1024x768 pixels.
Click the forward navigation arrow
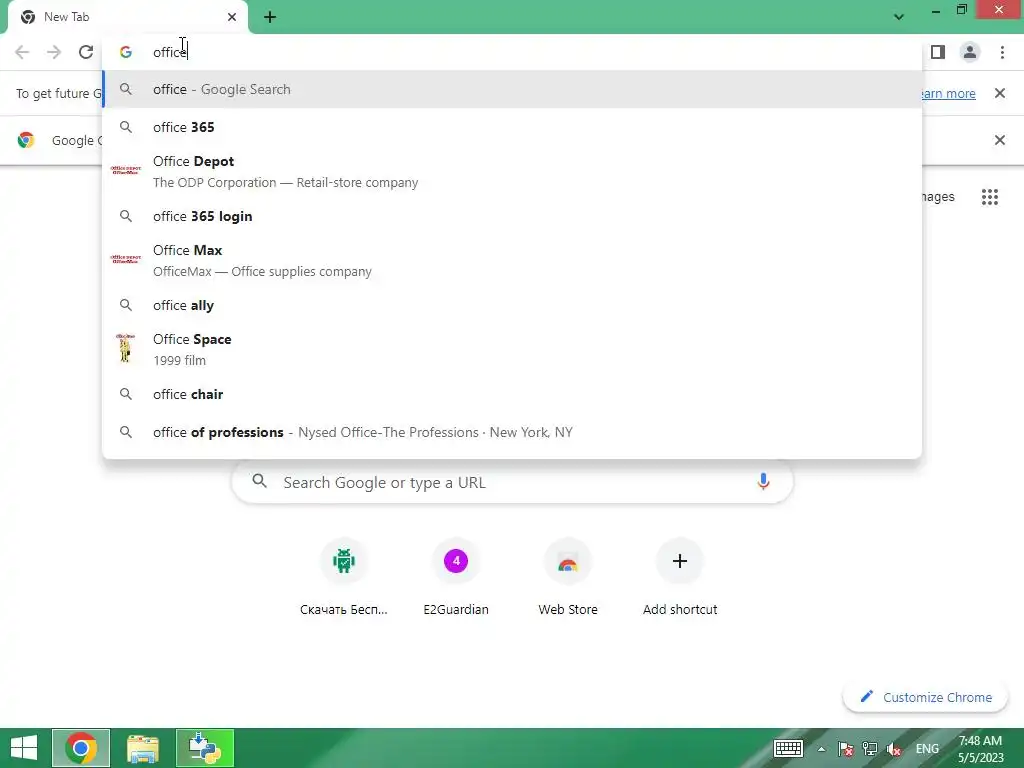tap(54, 52)
